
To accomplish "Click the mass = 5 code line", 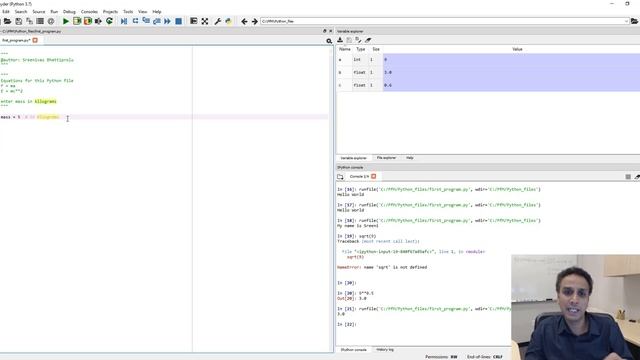I will point(30,117).
